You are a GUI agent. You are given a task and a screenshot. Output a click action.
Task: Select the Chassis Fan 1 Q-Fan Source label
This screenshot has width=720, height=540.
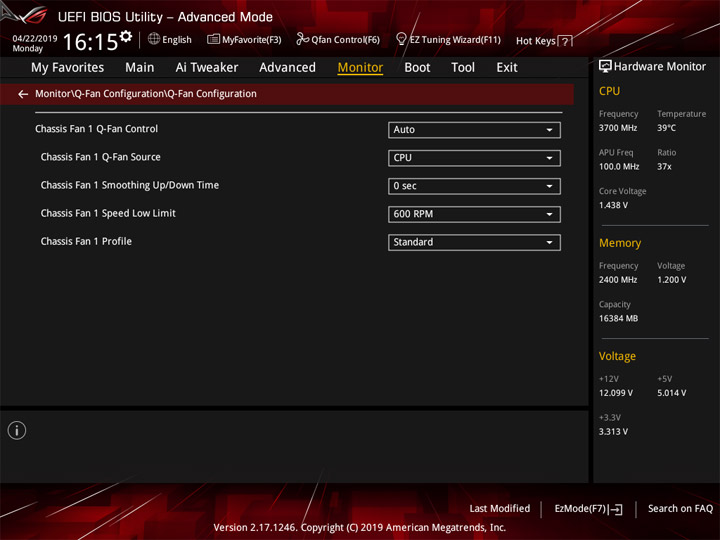click(101, 157)
